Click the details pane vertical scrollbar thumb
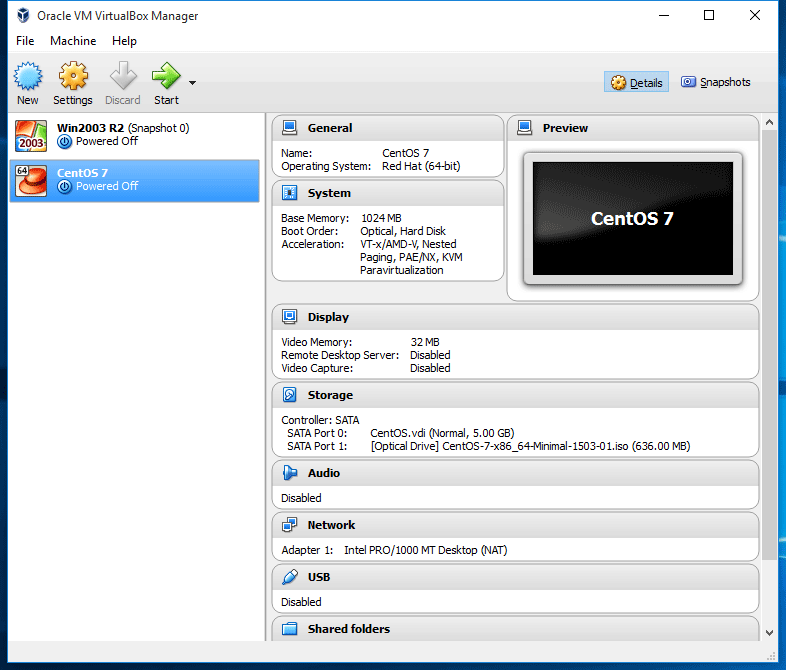 [x=769, y=345]
